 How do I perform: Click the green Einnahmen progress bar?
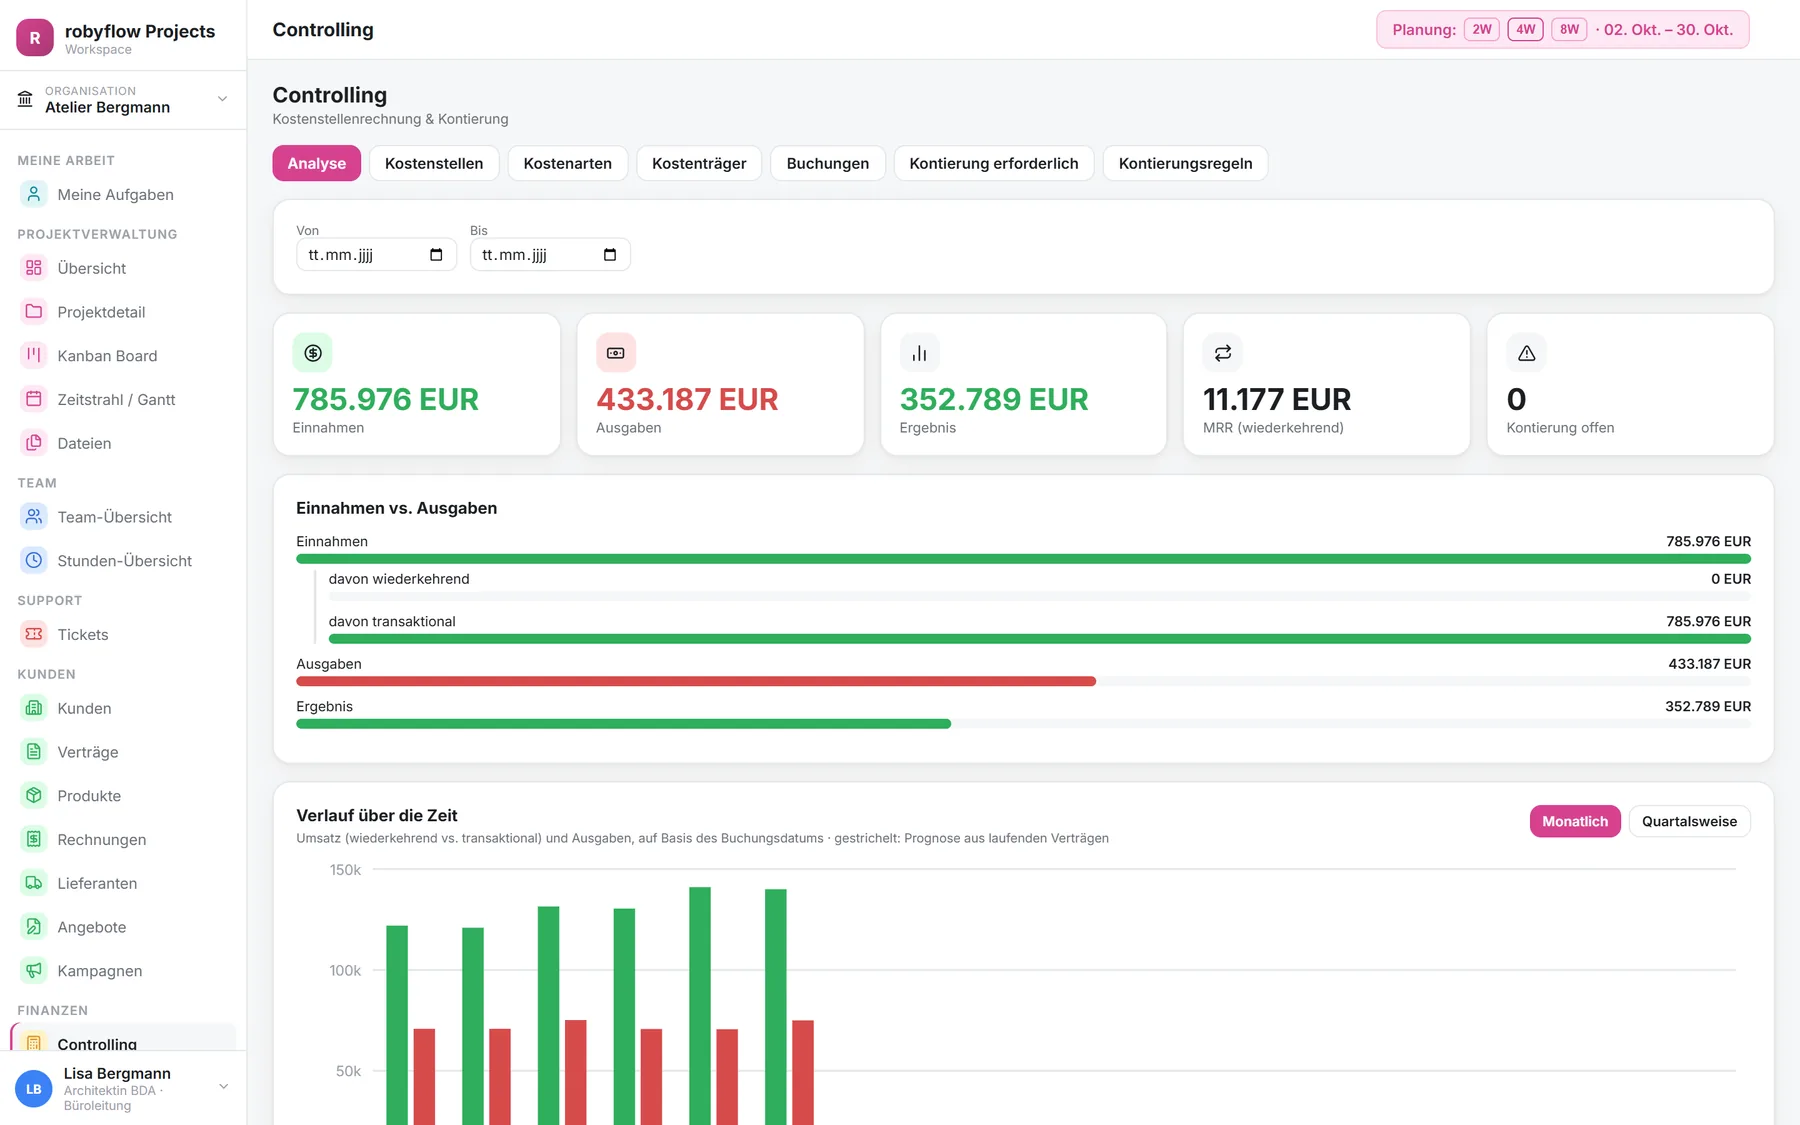tap(1024, 559)
